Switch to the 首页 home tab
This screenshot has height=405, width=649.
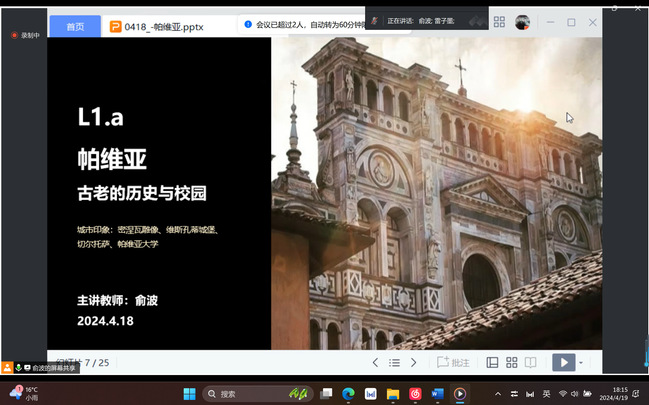(x=75, y=27)
